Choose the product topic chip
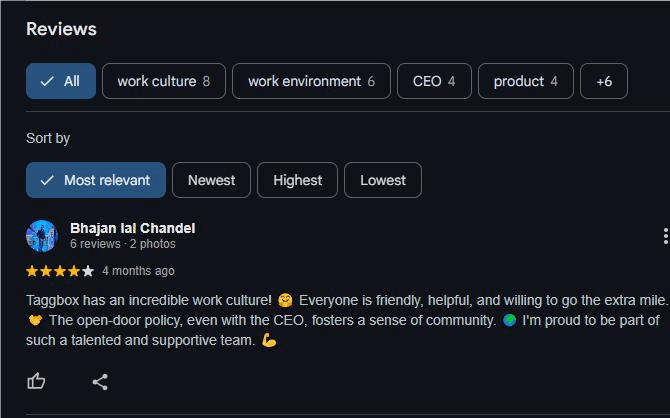The width and height of the screenshot is (670, 418). 525,81
